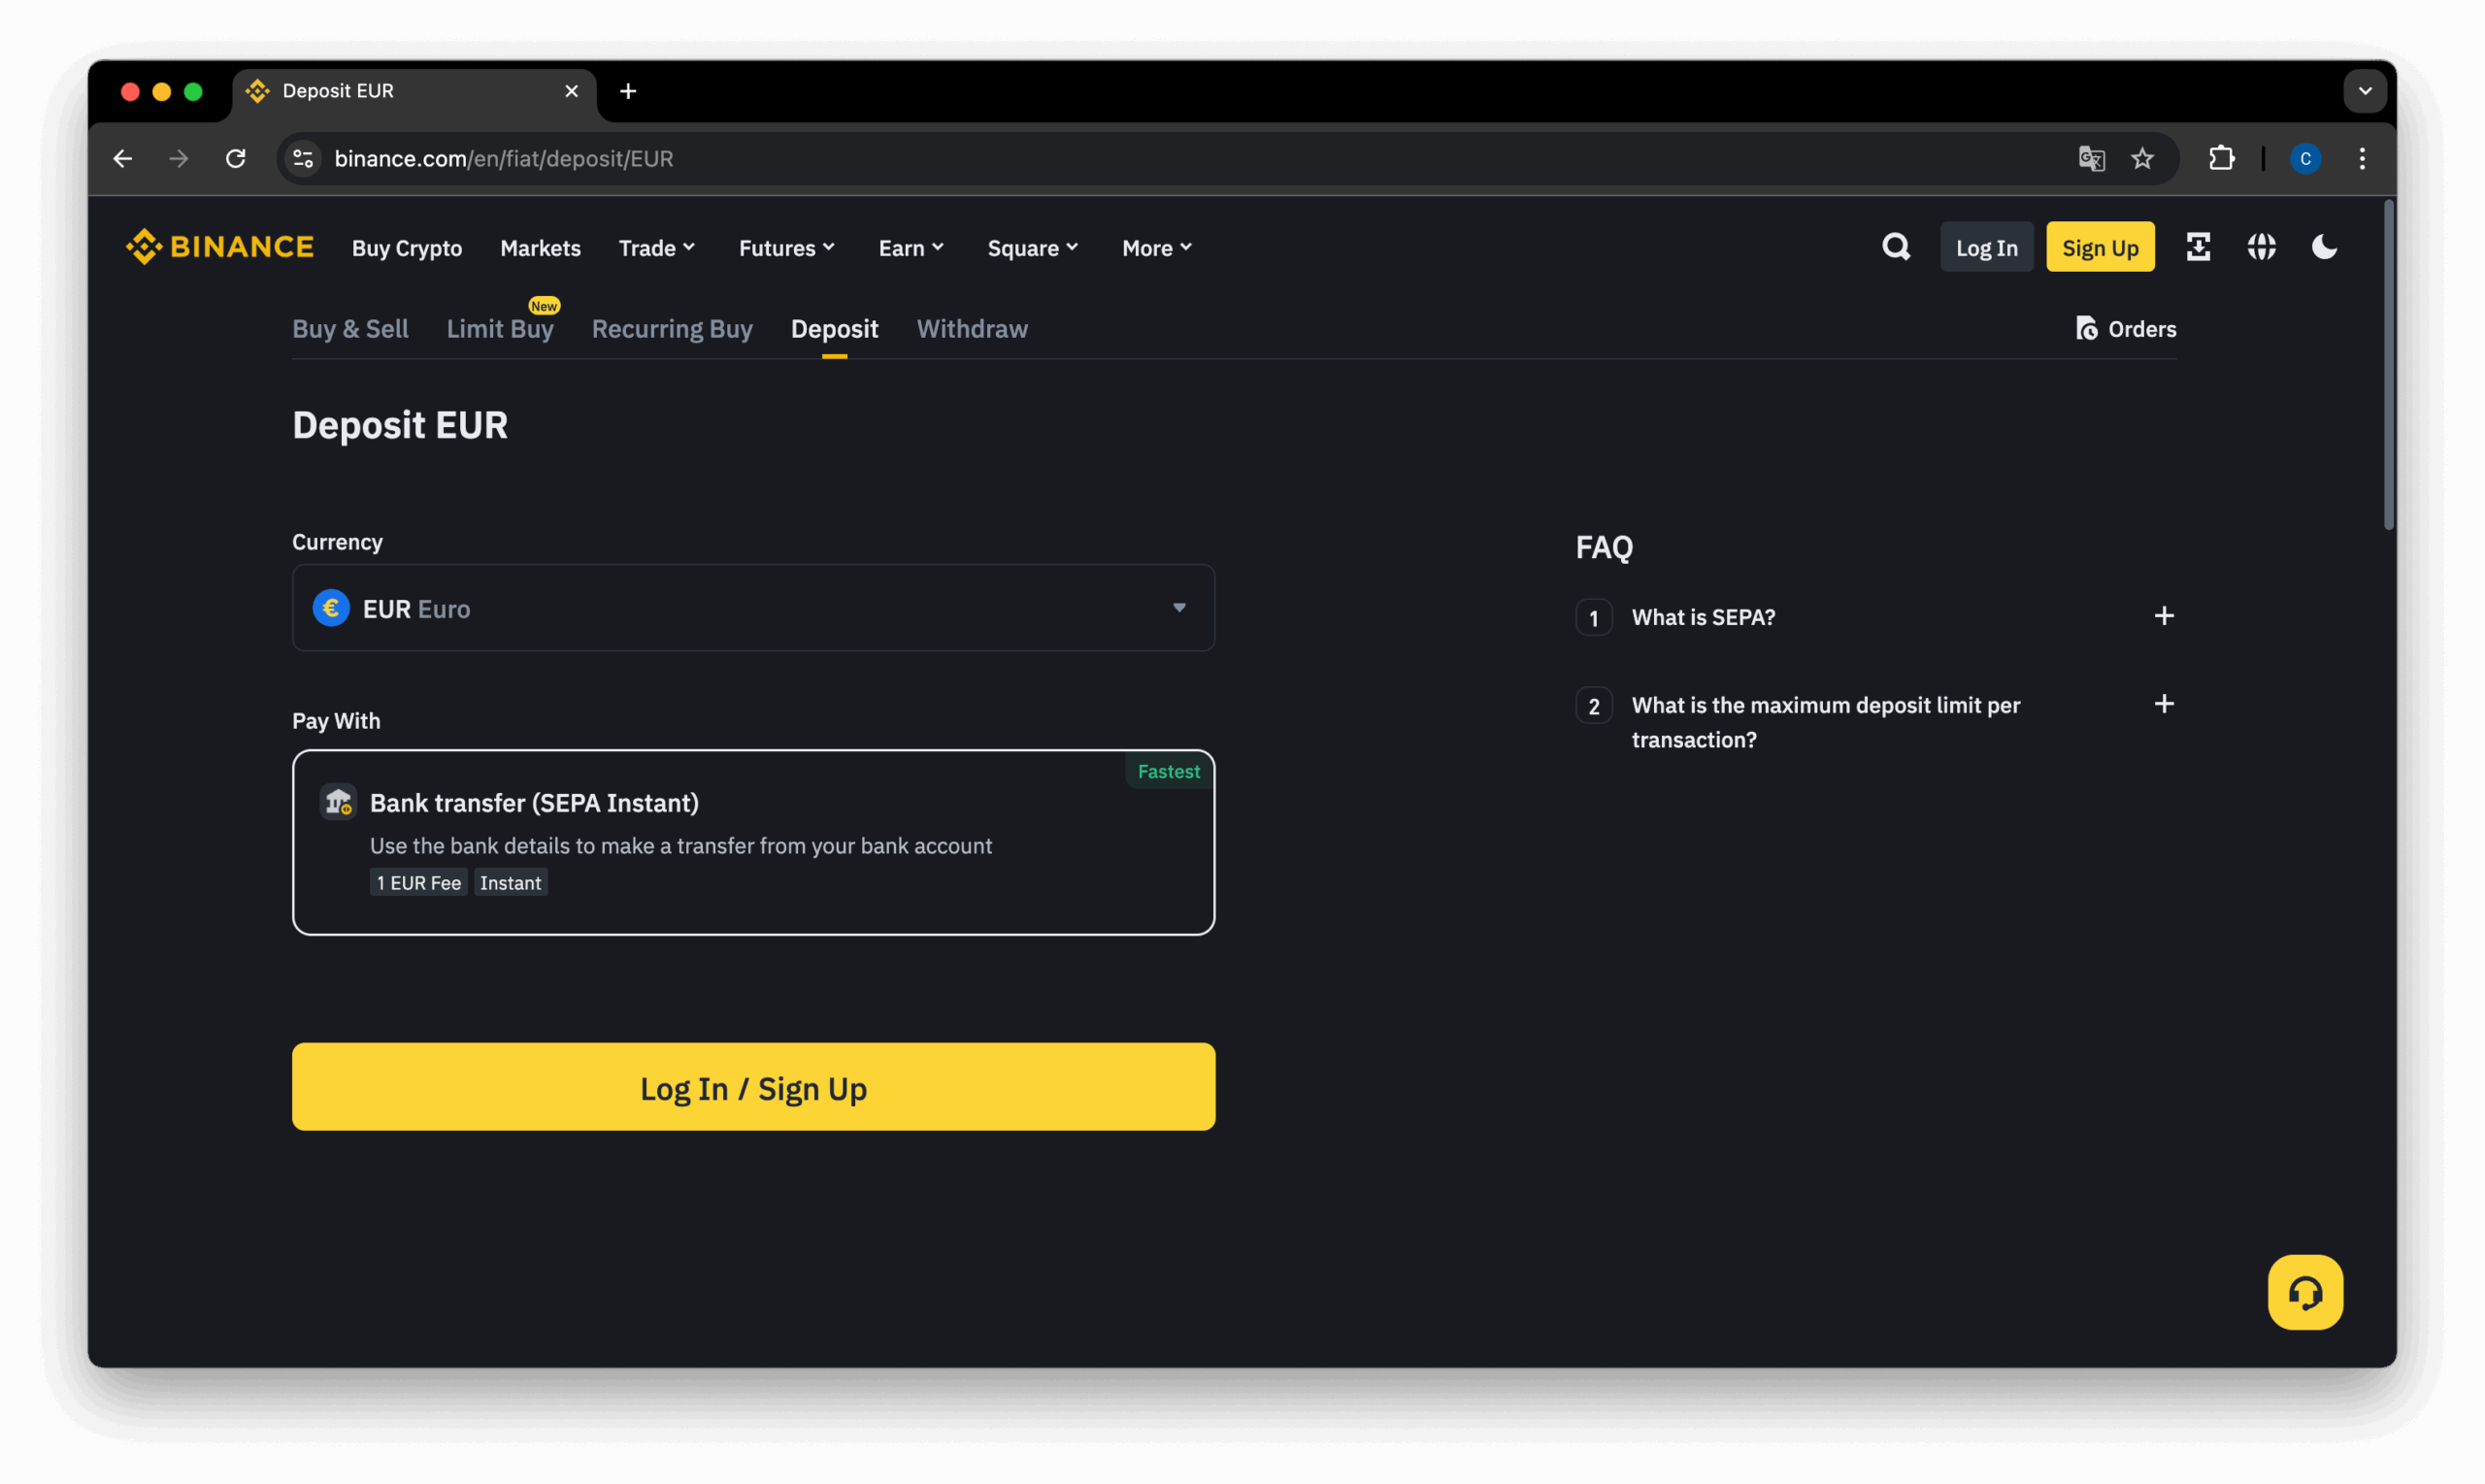Screen dimensions: 2485x1484
Task: Toggle dark mode moon icon
Action: (2324, 247)
